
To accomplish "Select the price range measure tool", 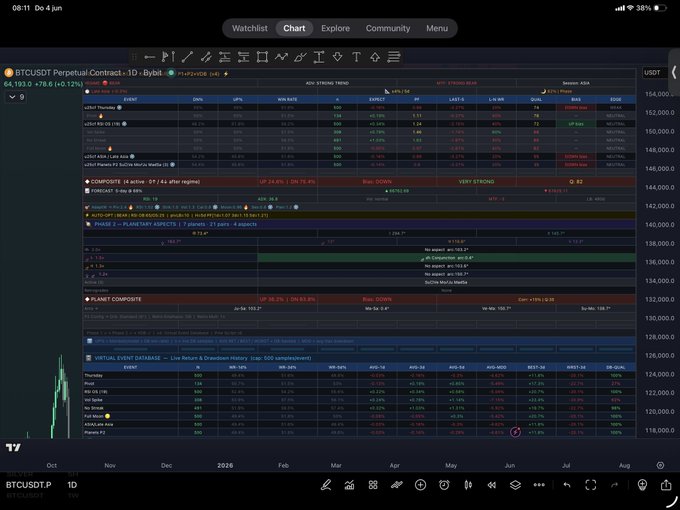I will tap(319, 57).
